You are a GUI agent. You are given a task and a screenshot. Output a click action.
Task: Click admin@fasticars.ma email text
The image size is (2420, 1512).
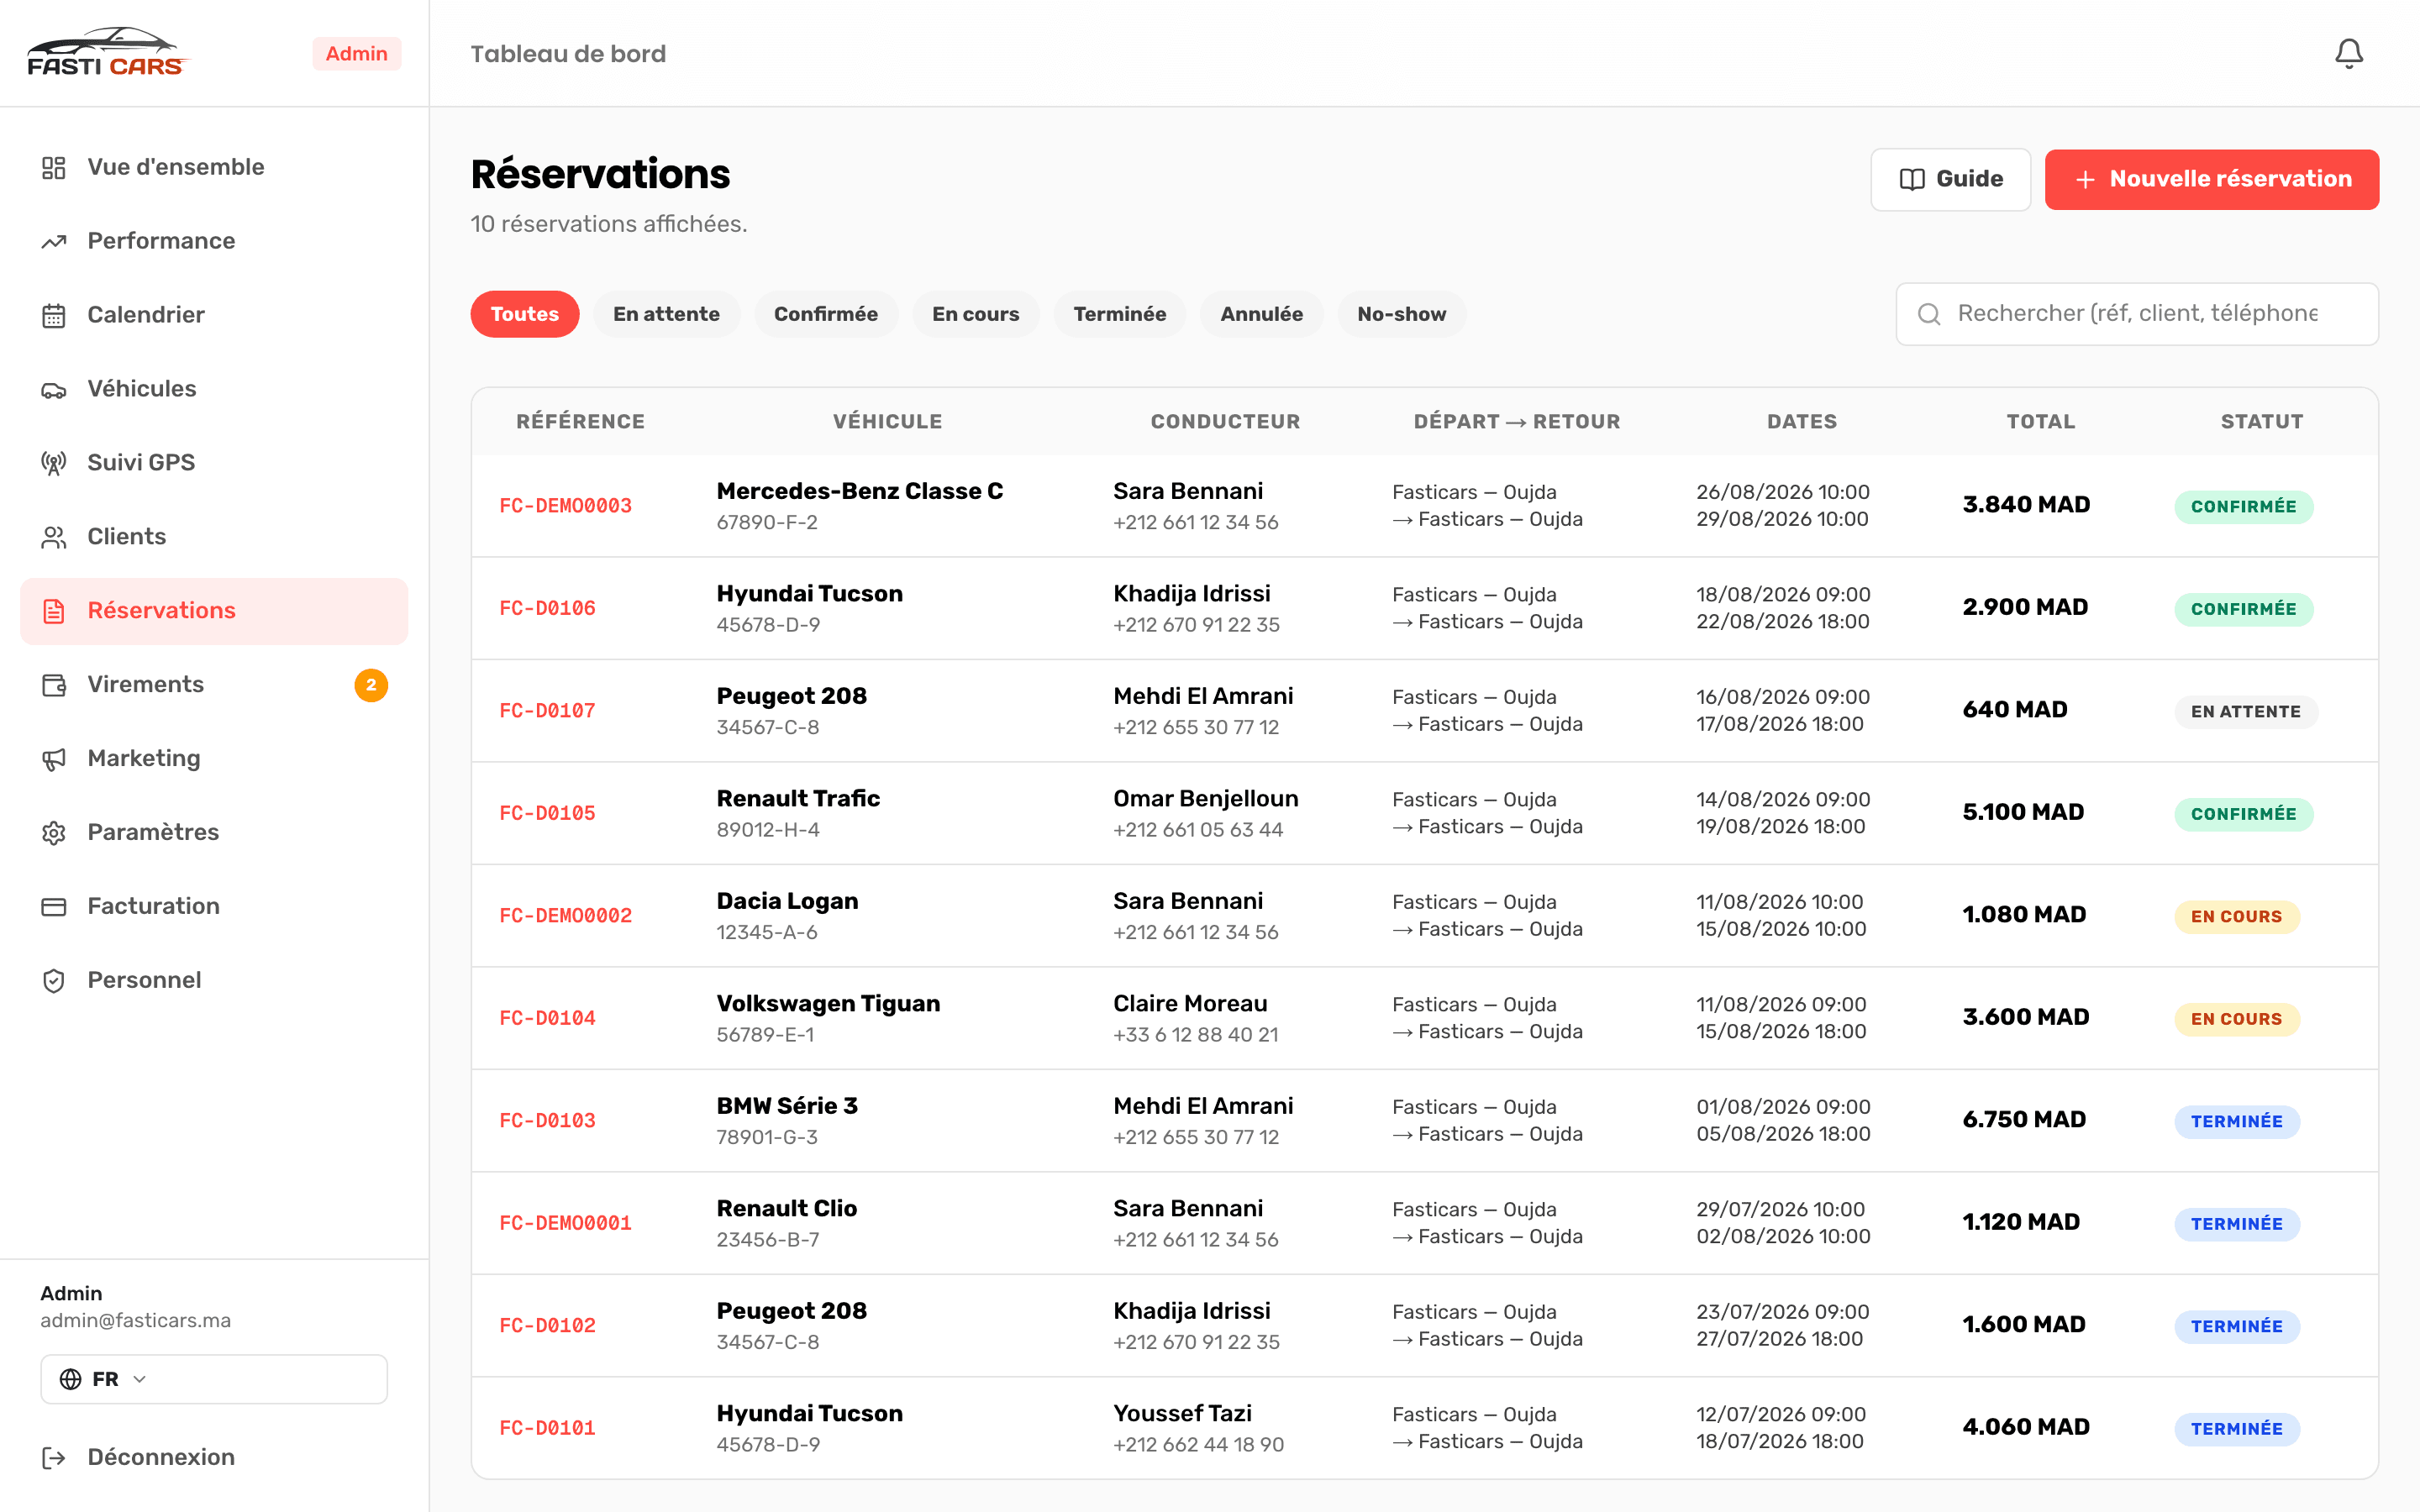(x=136, y=1320)
